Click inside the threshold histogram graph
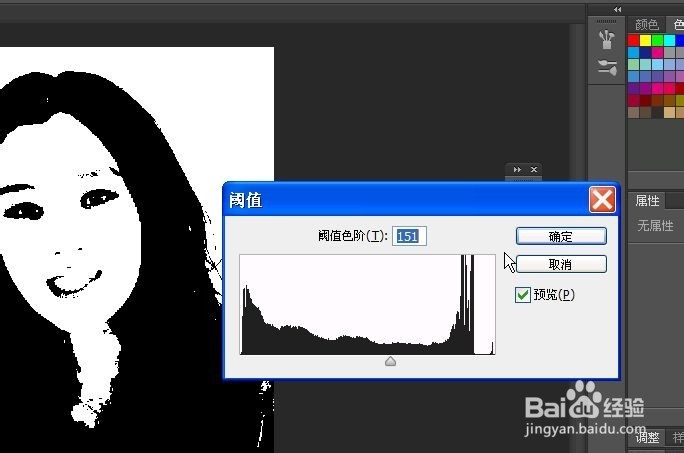This screenshot has width=684, height=453. tap(367, 305)
